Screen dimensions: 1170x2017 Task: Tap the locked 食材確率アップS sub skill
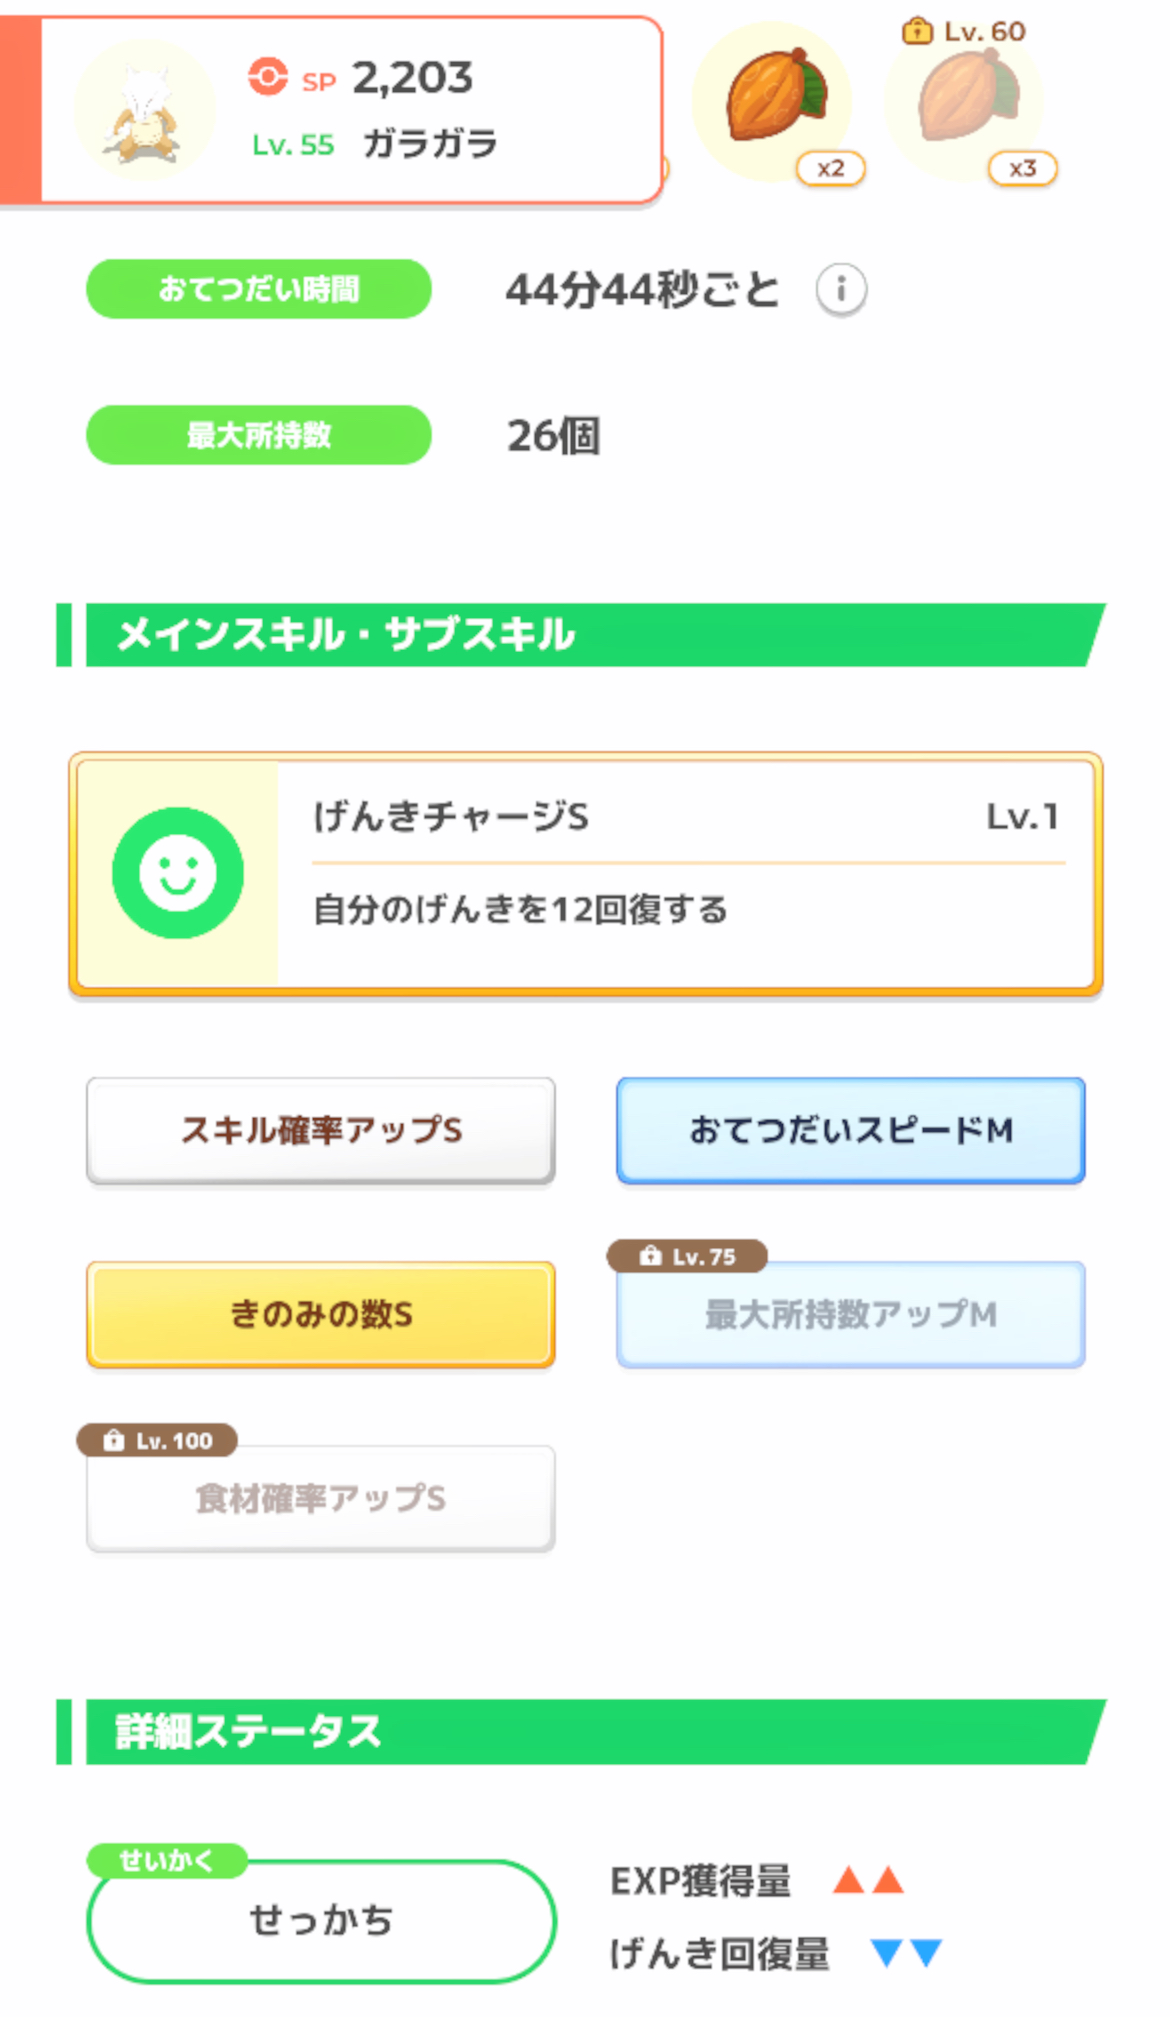321,1499
